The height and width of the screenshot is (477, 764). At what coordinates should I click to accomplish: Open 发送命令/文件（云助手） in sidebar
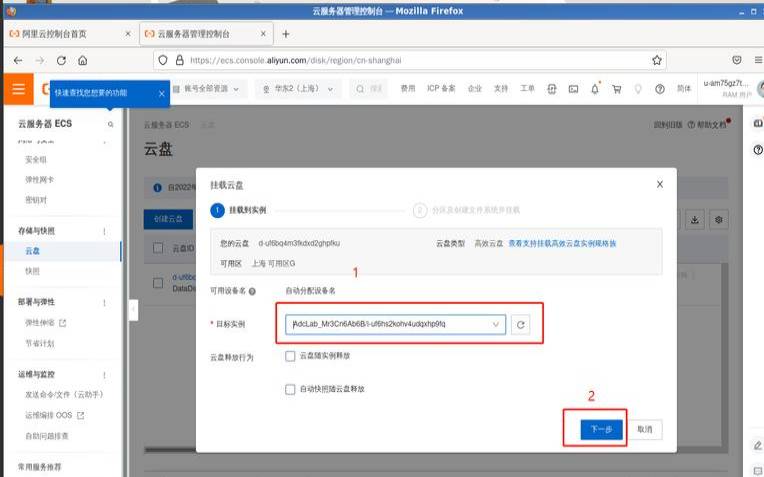click(x=64, y=394)
